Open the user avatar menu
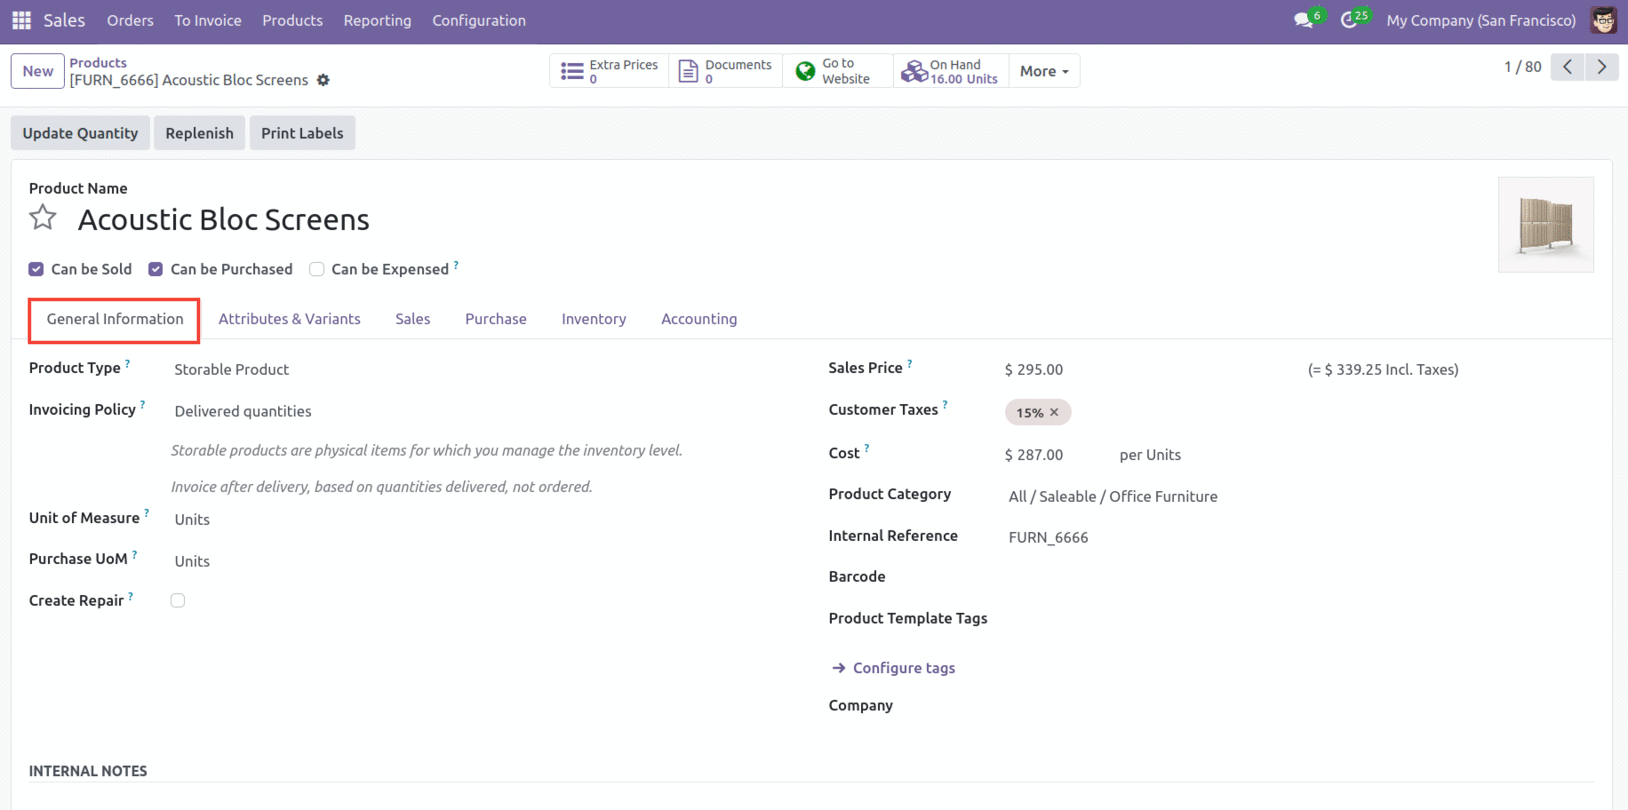Screen dimensions: 1628x810 (x=1604, y=20)
